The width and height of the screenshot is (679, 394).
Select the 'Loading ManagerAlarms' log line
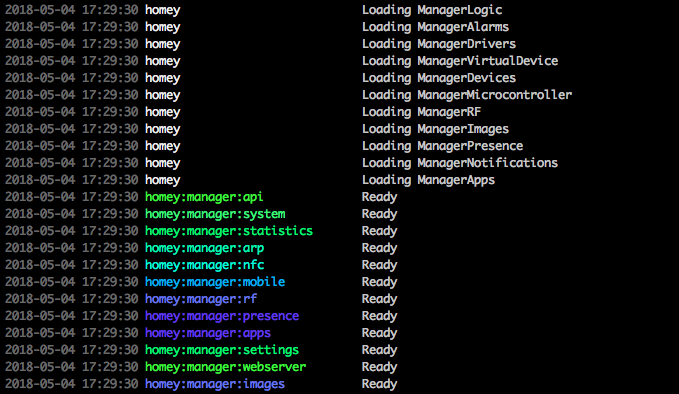(435, 27)
